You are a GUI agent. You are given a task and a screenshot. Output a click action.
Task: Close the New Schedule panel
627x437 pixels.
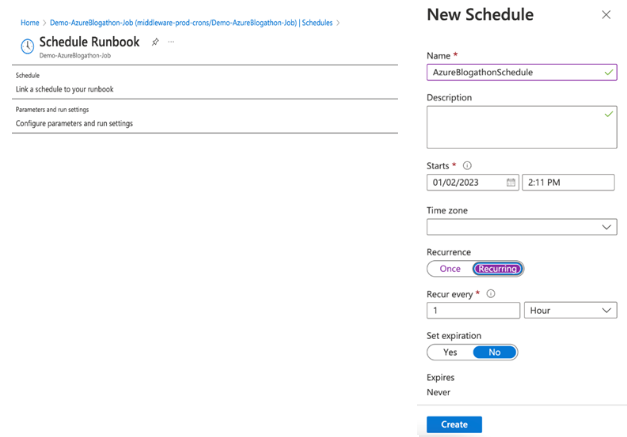point(606,15)
